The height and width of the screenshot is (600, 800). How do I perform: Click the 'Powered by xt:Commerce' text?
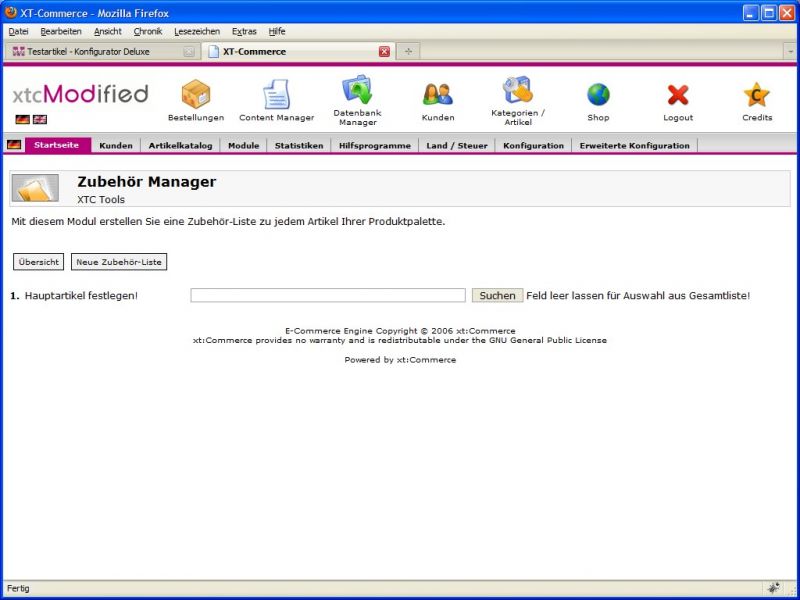400,360
